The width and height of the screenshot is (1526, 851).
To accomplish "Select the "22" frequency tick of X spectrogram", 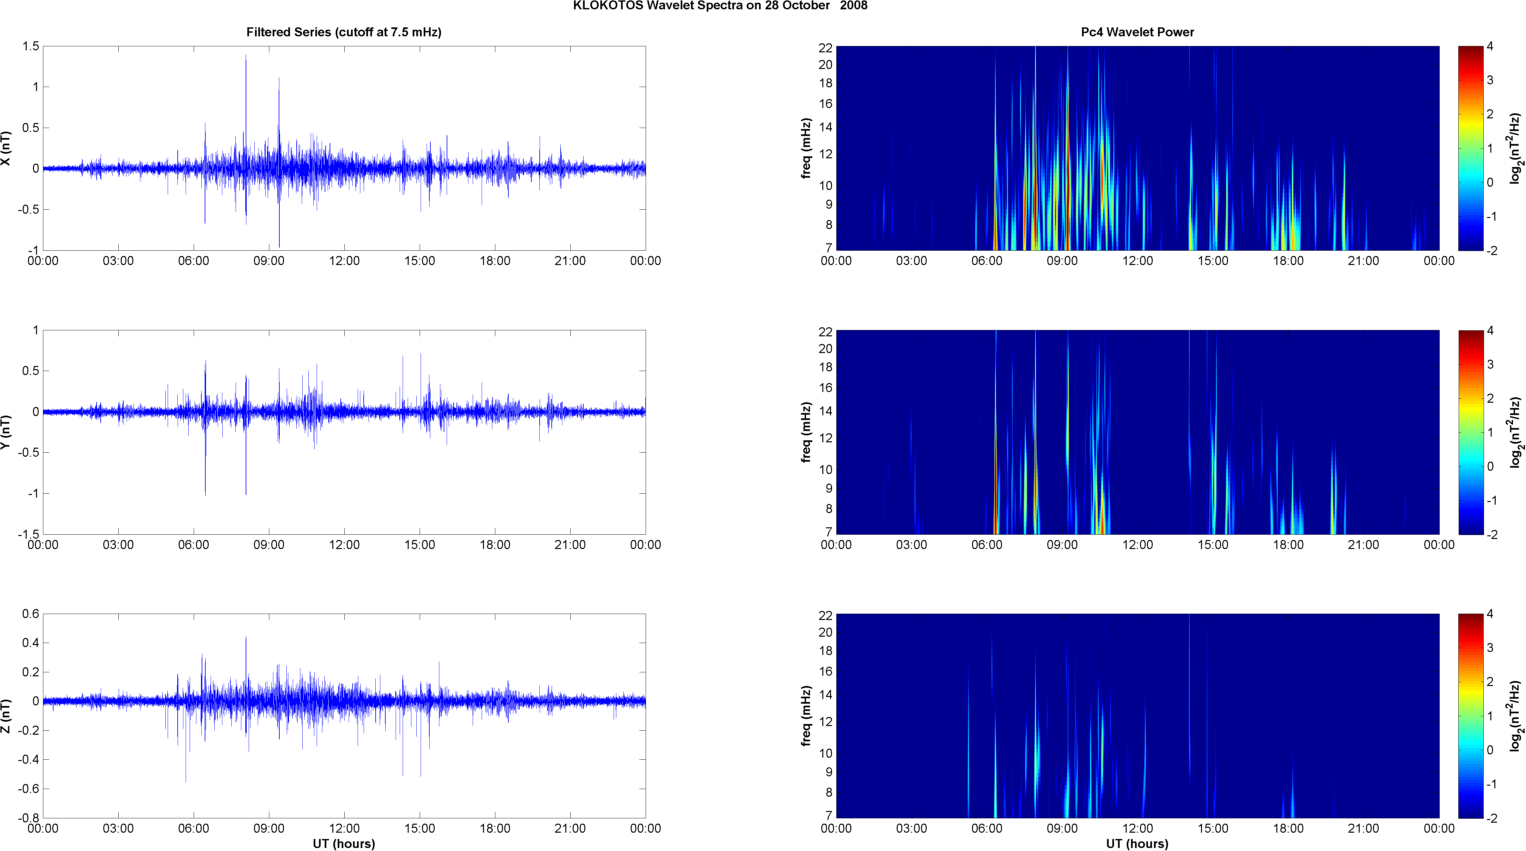I will 825,48.
